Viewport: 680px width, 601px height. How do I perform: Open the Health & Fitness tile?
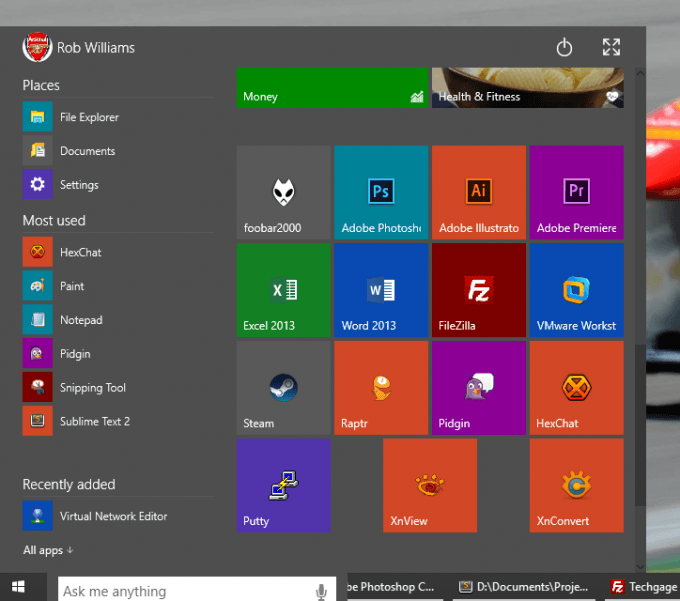click(x=528, y=88)
